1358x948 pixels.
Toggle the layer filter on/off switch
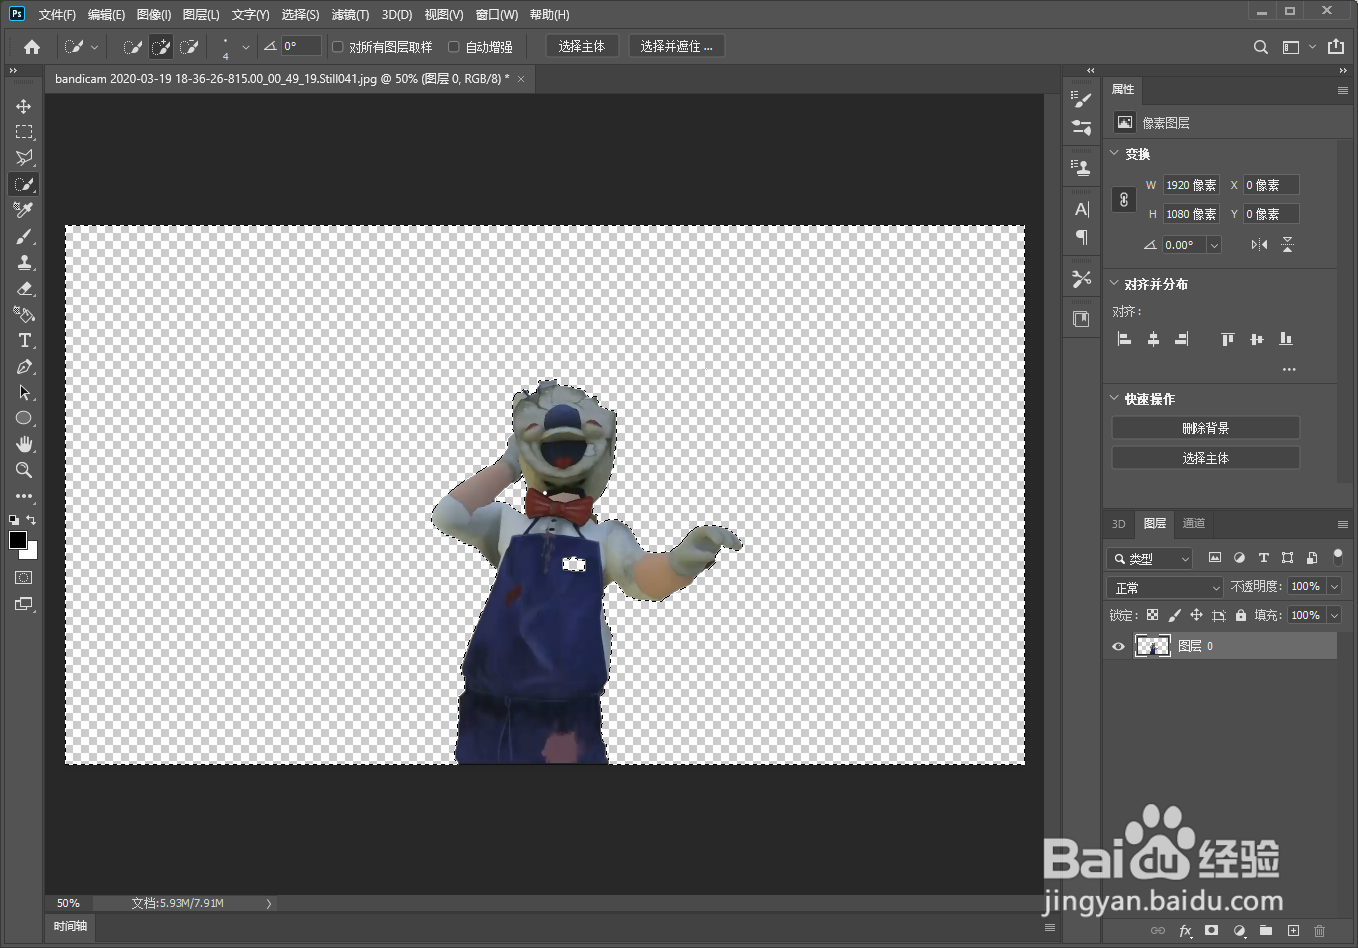coord(1338,557)
